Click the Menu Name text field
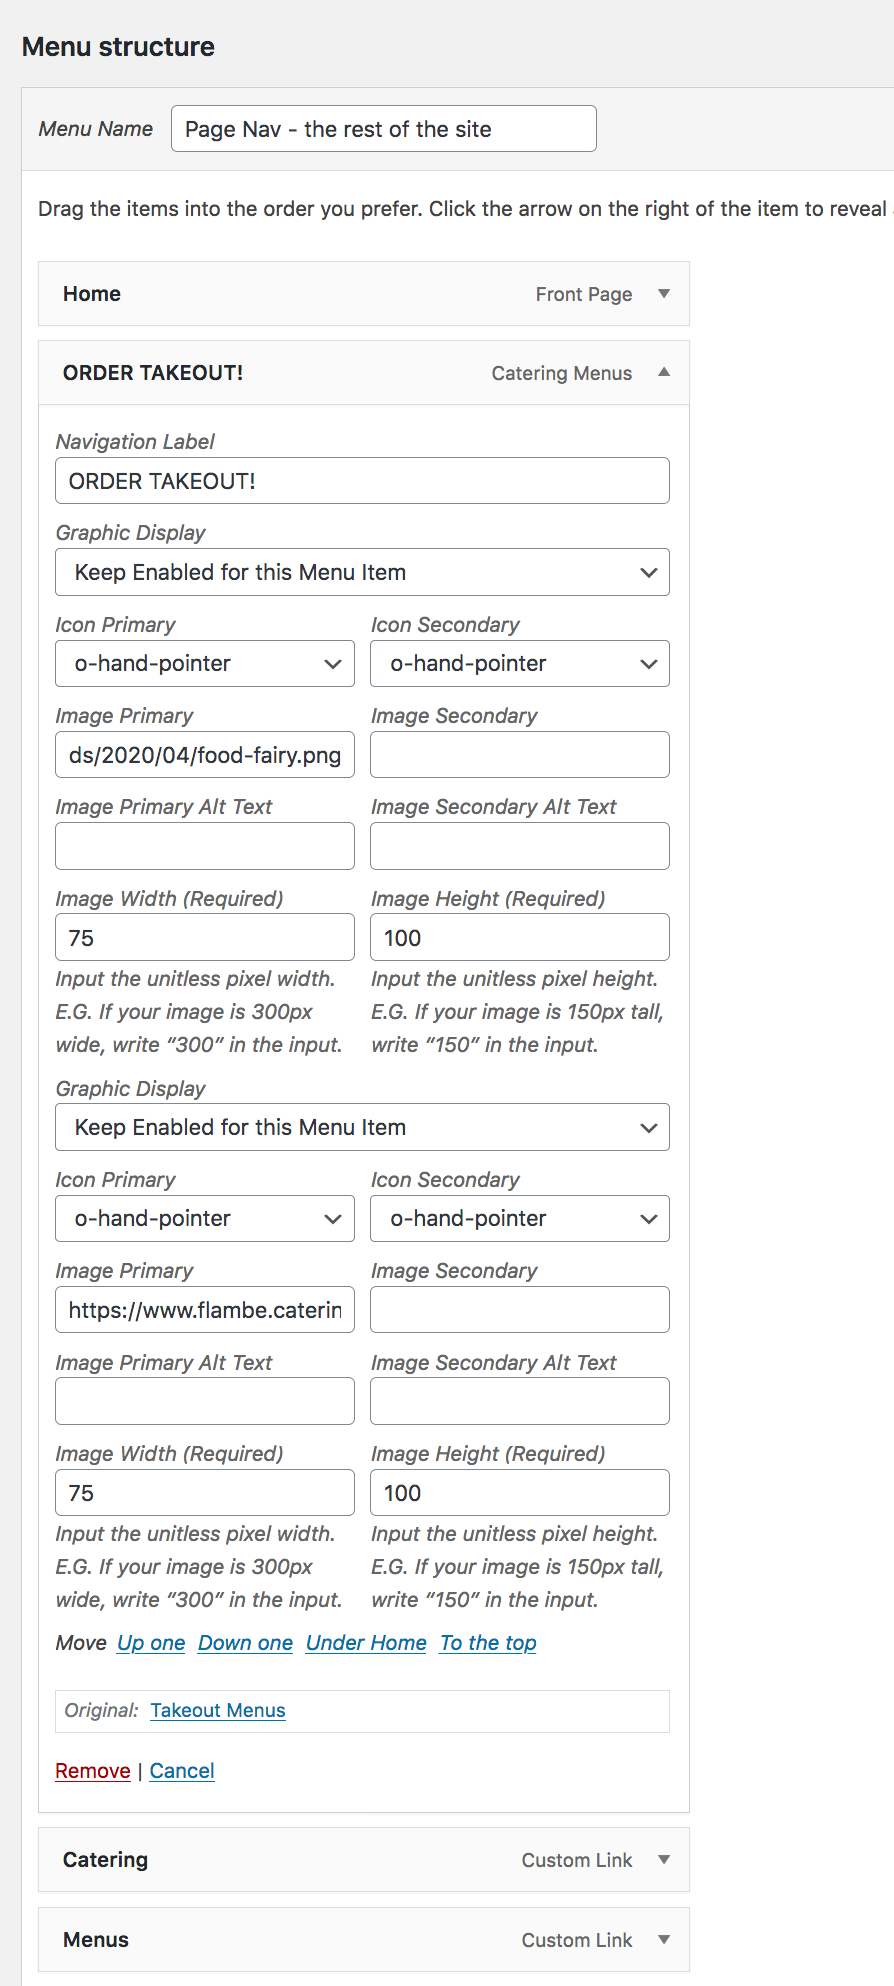The width and height of the screenshot is (894, 1986). point(384,129)
